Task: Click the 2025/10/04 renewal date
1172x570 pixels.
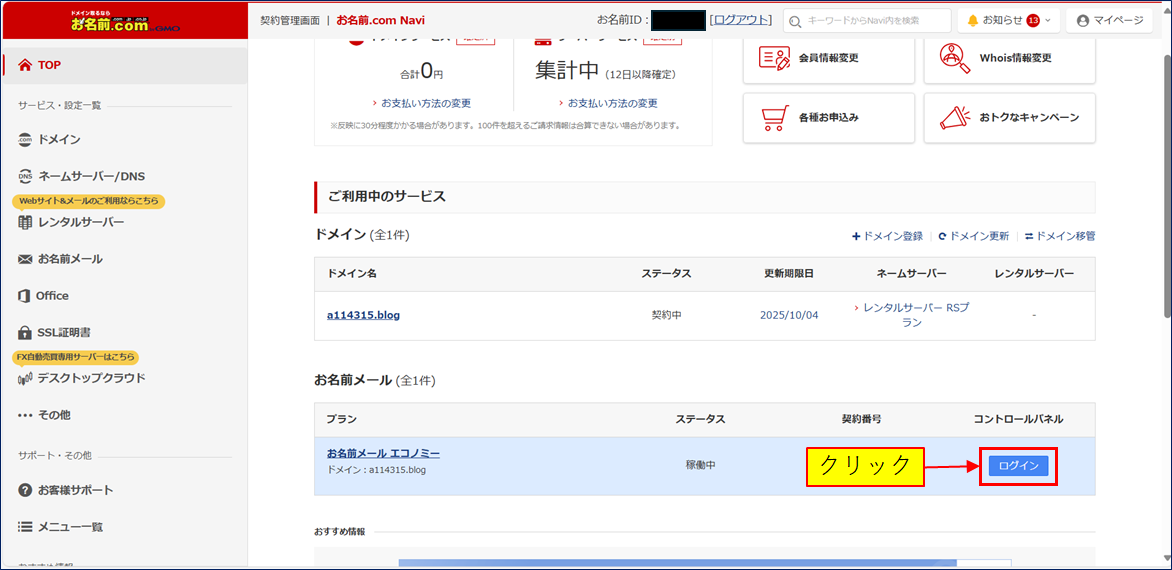Action: (x=789, y=315)
